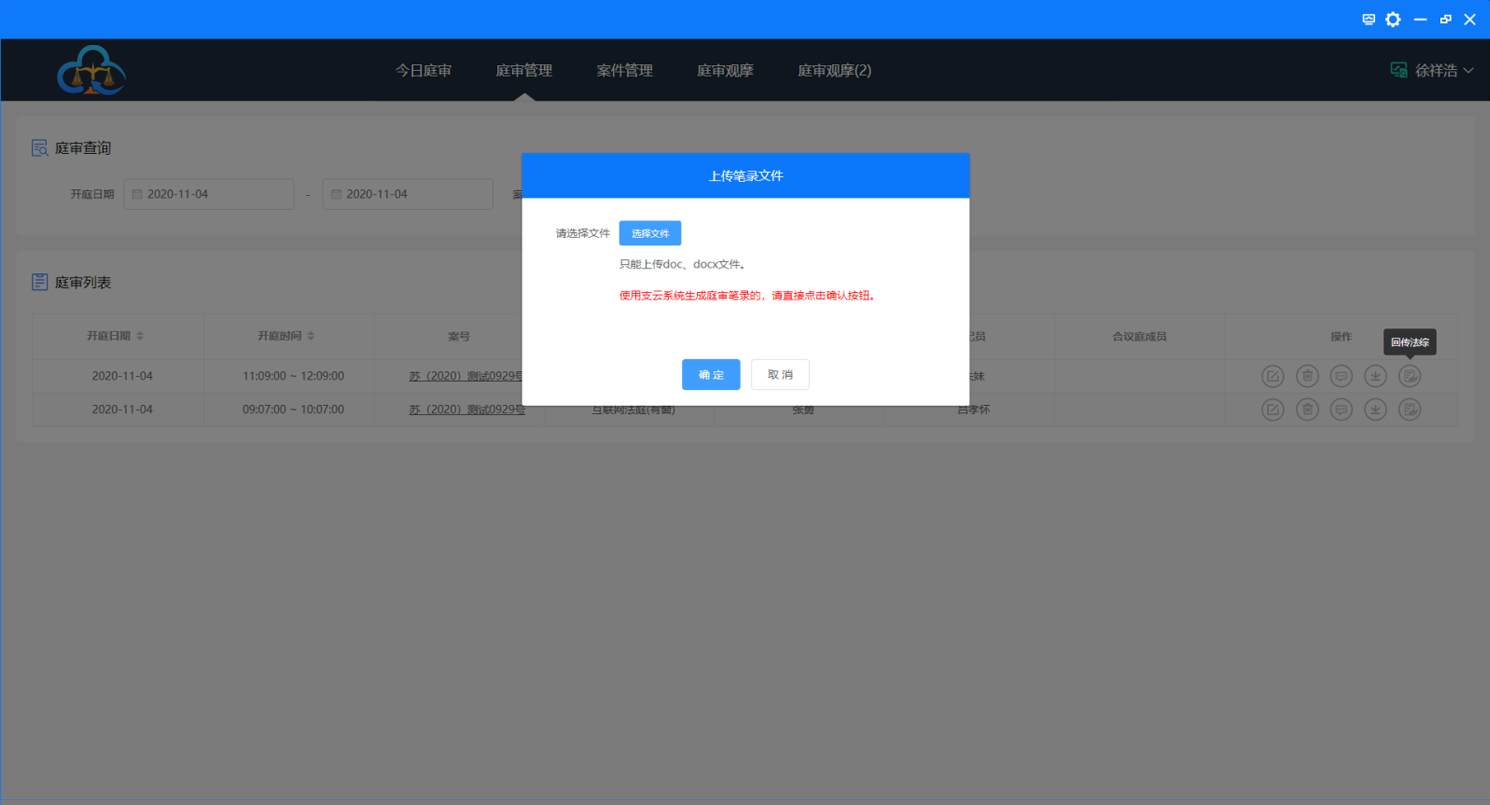
Task: Open the message bubble icon in second row
Action: pos(1341,409)
